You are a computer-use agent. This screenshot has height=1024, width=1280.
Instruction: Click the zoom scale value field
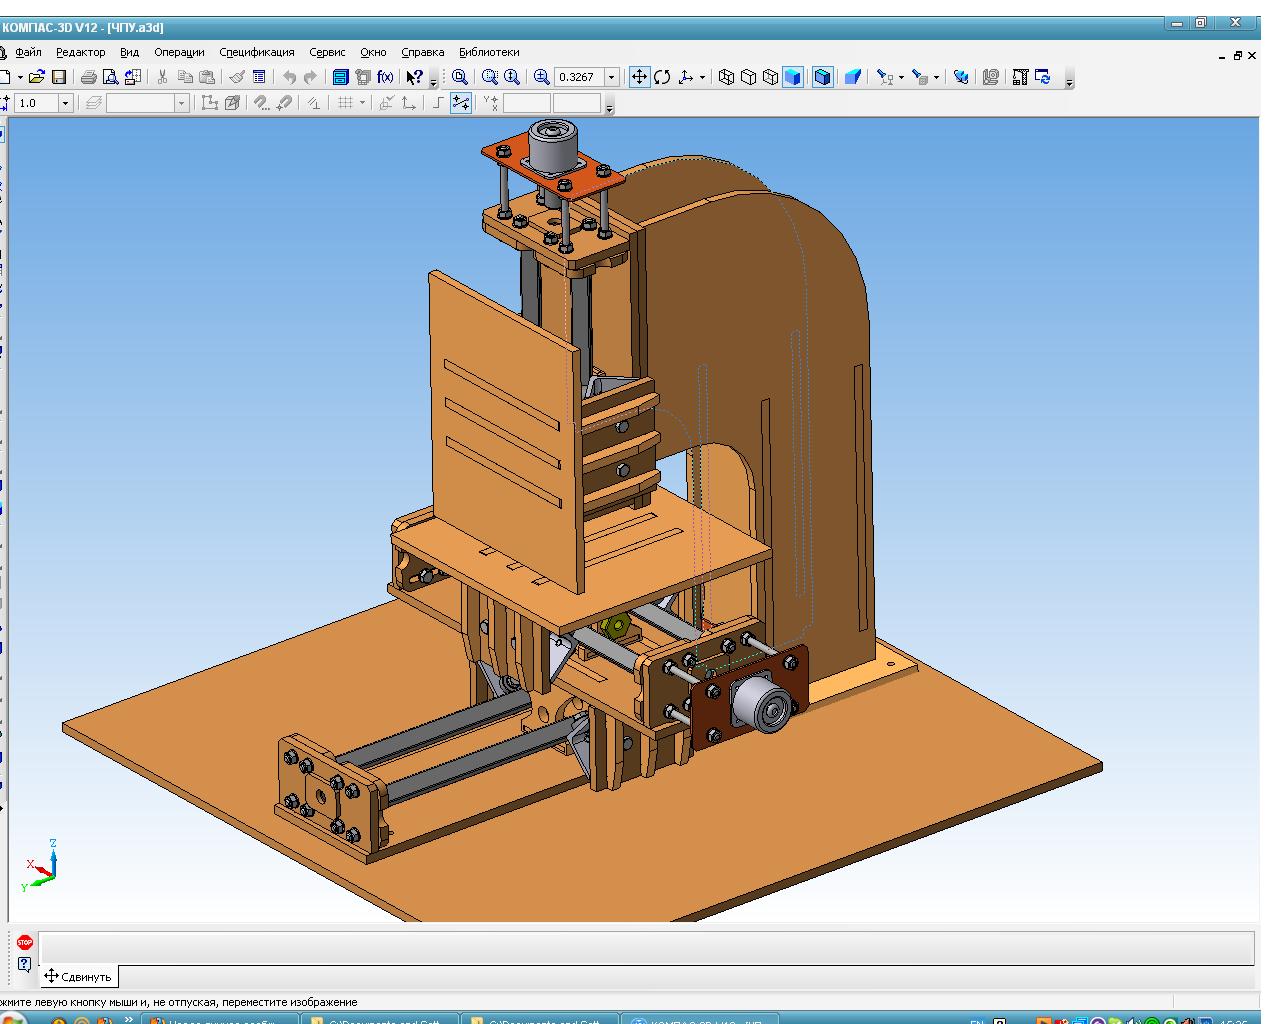(x=578, y=77)
